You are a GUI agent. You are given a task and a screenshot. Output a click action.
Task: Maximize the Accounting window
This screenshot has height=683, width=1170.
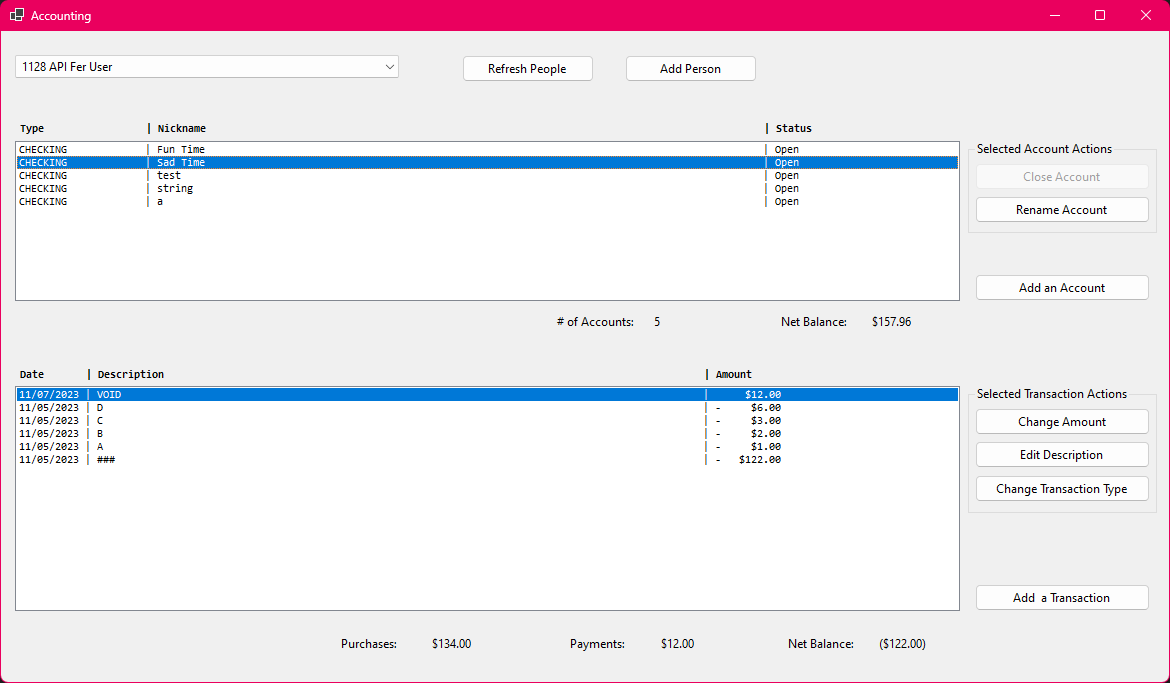click(x=1100, y=15)
